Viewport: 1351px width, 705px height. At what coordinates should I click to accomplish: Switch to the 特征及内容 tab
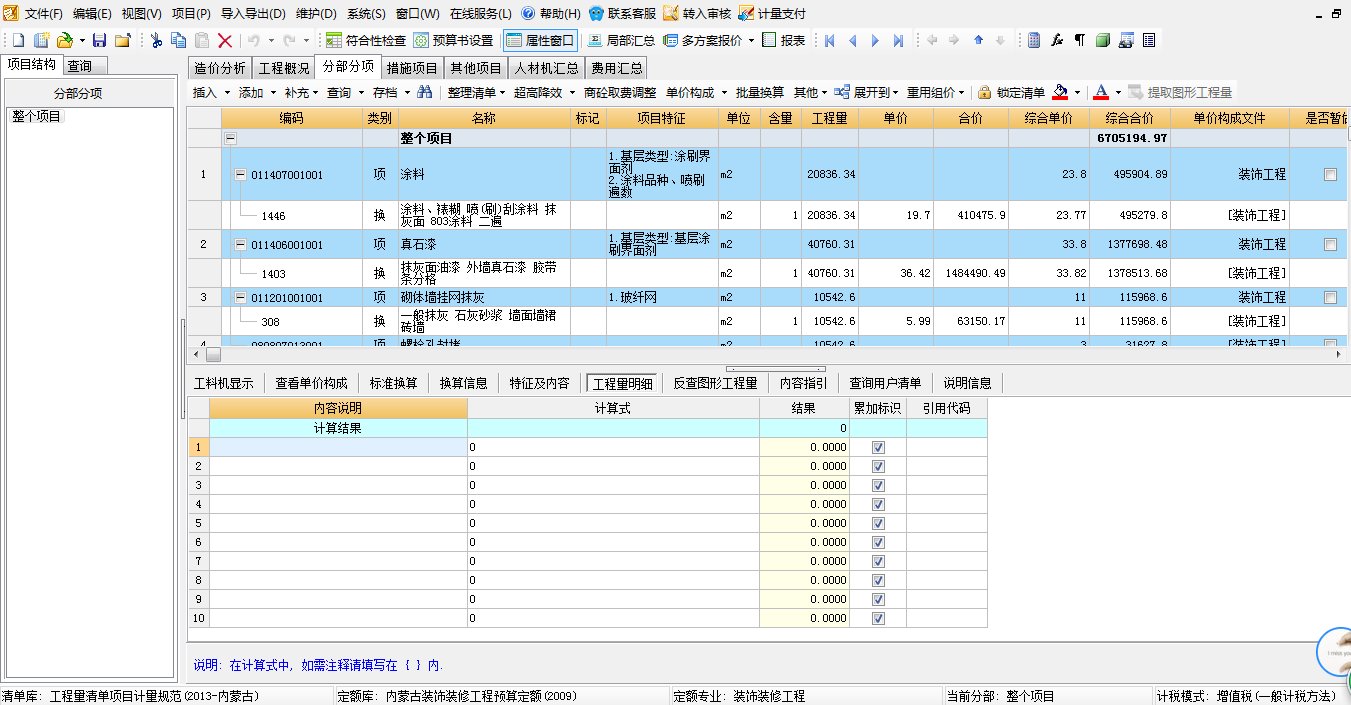[539, 383]
